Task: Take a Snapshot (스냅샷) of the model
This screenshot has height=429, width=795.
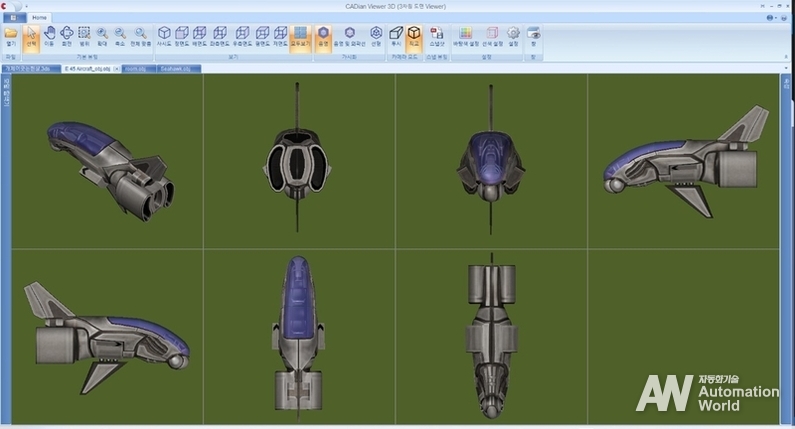Action: coord(436,37)
